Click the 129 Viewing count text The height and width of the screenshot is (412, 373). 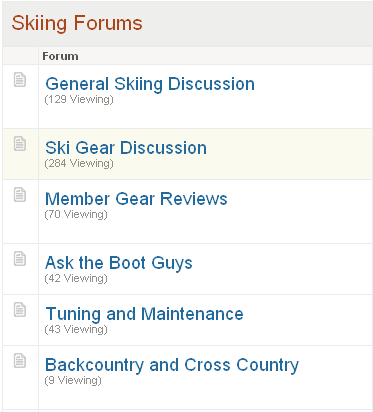pyautogui.click(x=79, y=99)
